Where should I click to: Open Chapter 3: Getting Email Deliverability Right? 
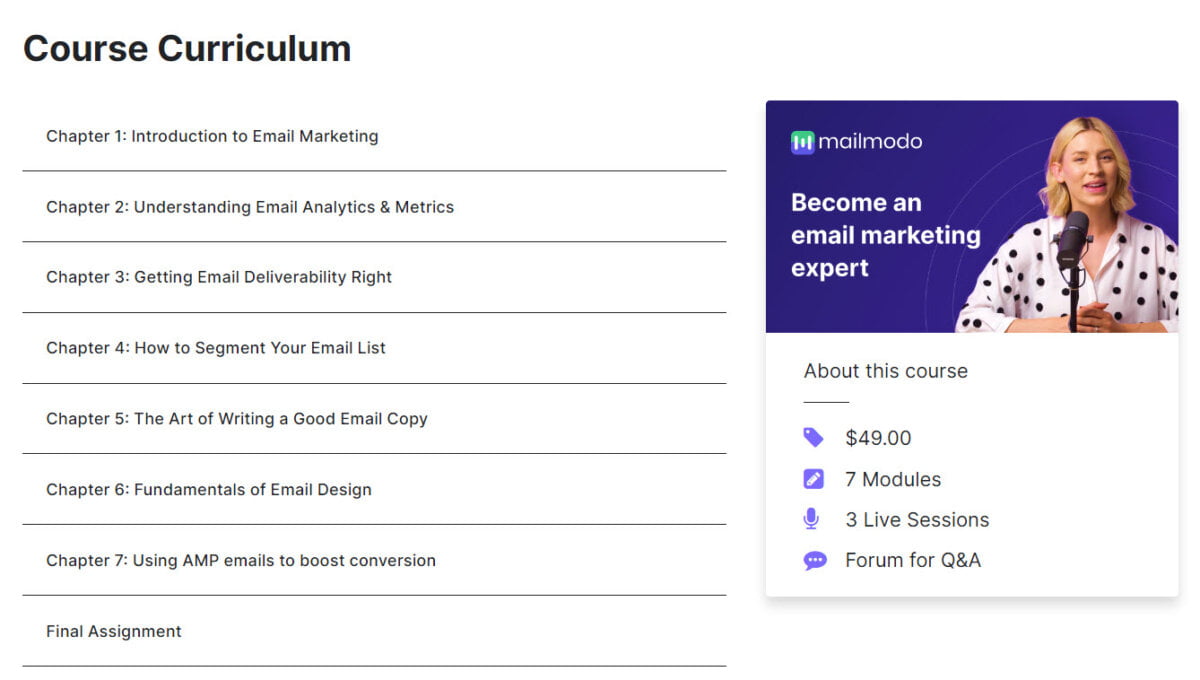point(217,277)
